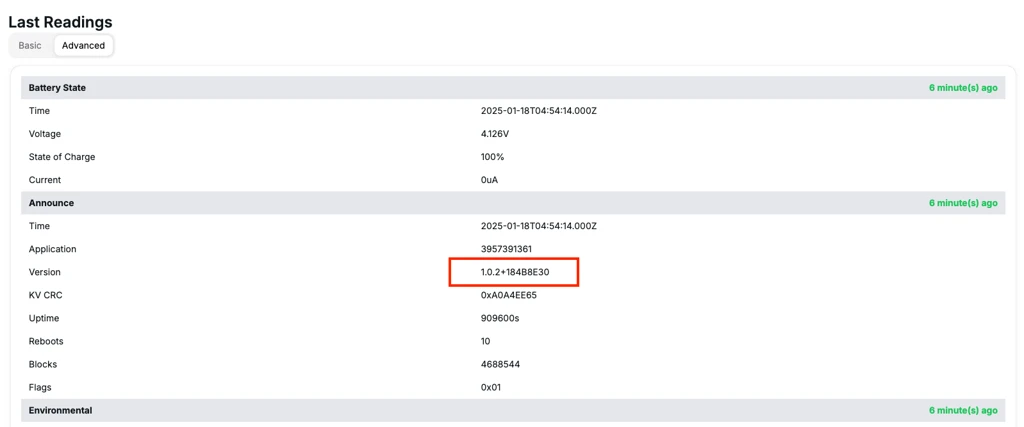Click the Reboots row label

(46, 341)
